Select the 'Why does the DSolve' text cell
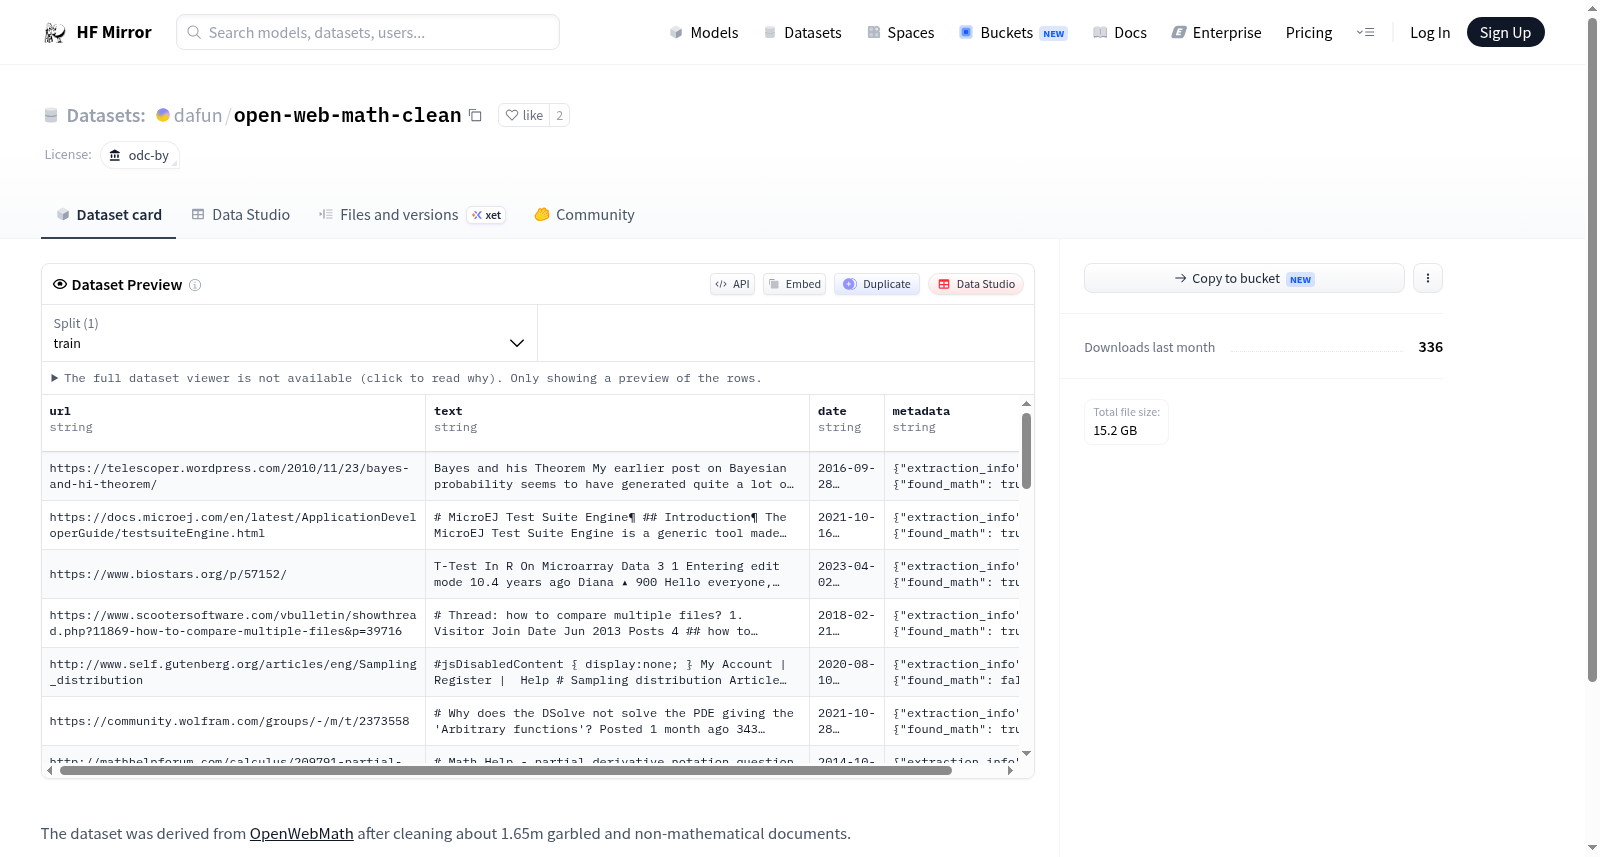Viewport: 1600px width, 857px height. coord(617,721)
